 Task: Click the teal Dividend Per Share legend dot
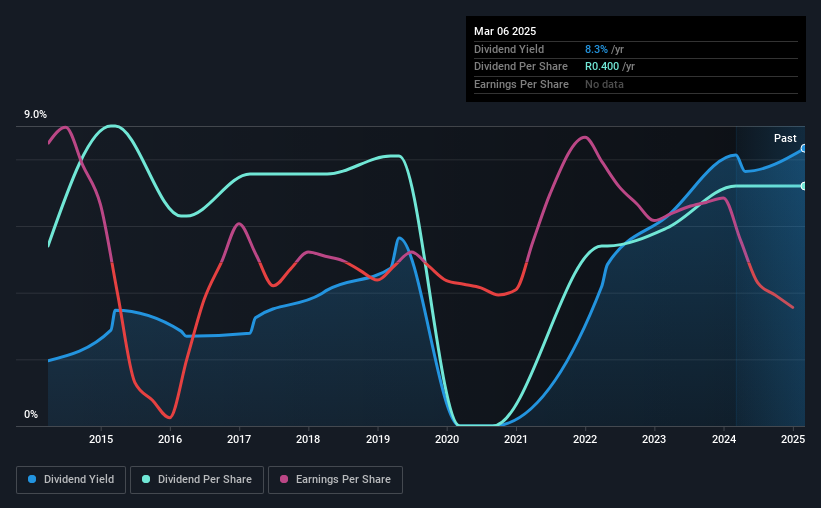pyautogui.click(x=146, y=479)
